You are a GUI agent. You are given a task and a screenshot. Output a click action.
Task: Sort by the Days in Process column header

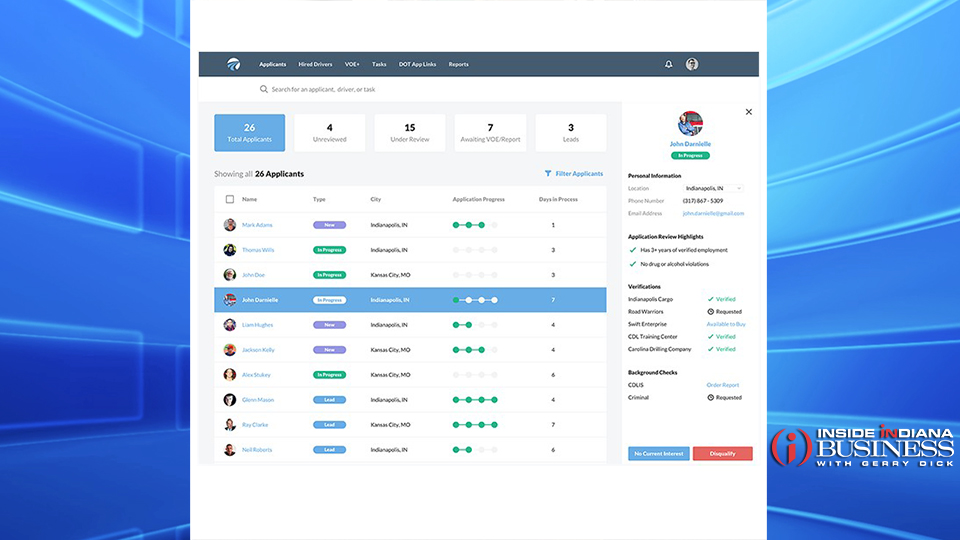coord(558,199)
